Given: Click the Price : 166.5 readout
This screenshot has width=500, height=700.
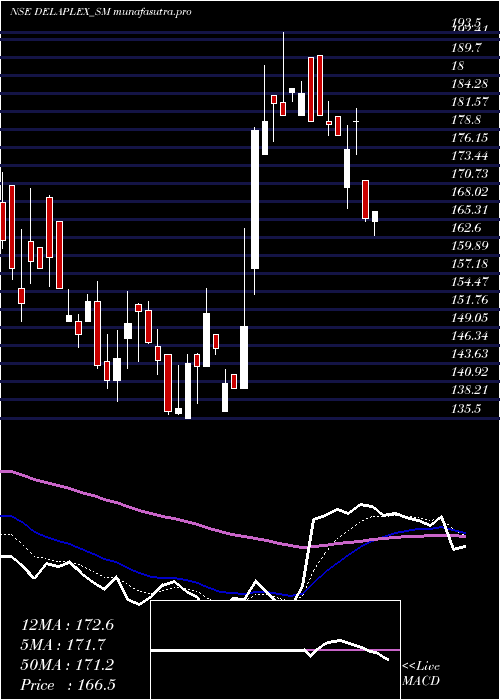Looking at the screenshot, I should click(x=68, y=685).
